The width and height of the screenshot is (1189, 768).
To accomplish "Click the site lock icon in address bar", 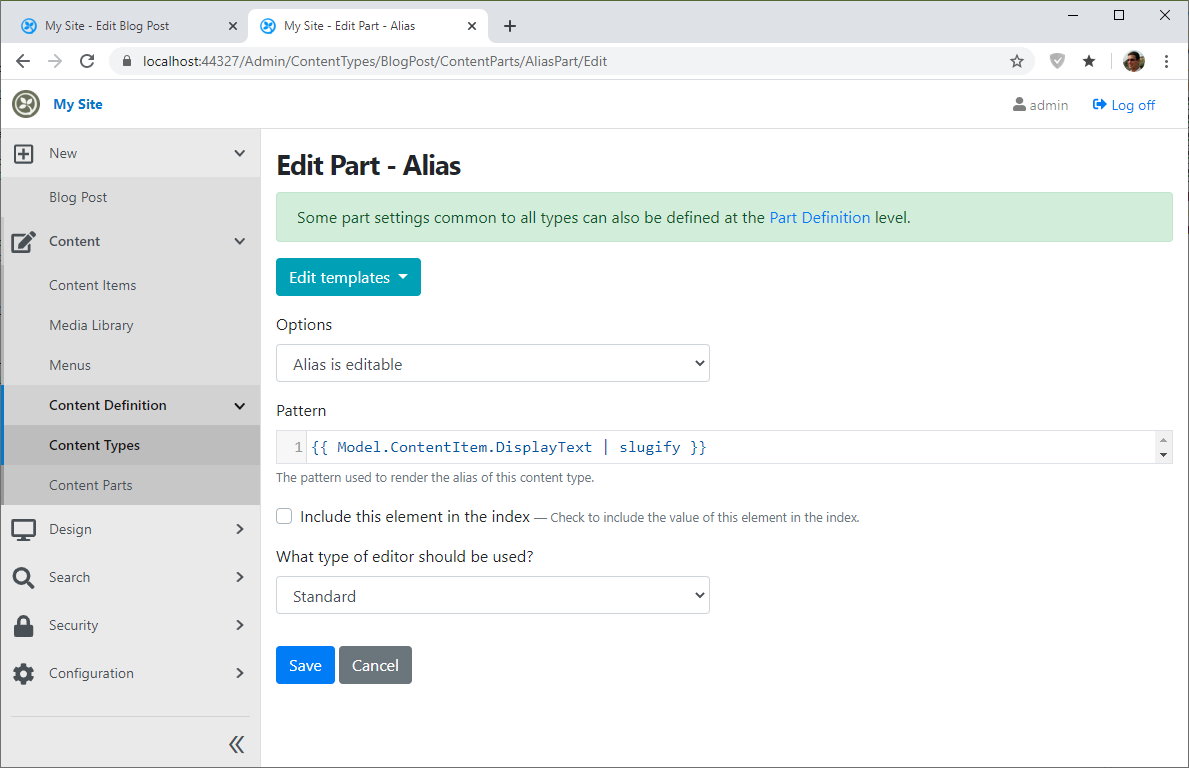I will (127, 61).
